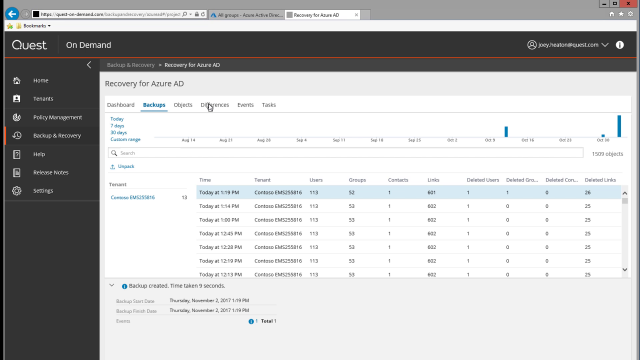Click the Release Notes sidebar icon

click(17, 172)
